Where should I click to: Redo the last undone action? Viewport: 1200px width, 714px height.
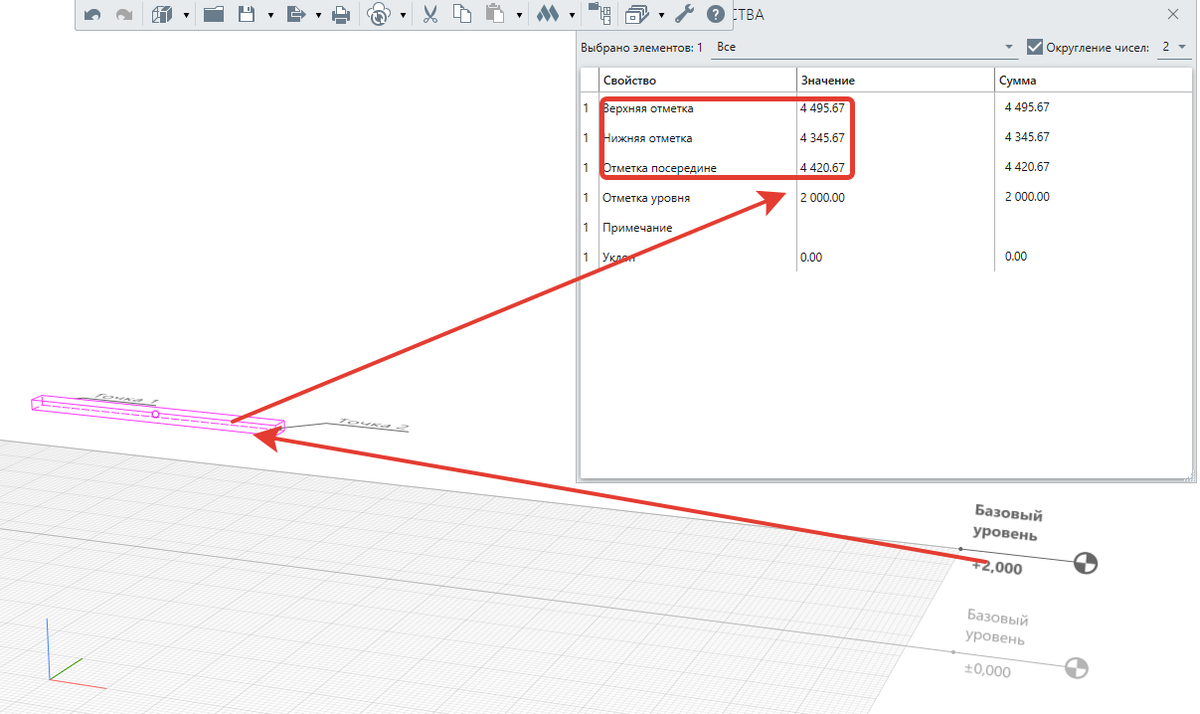tap(124, 15)
